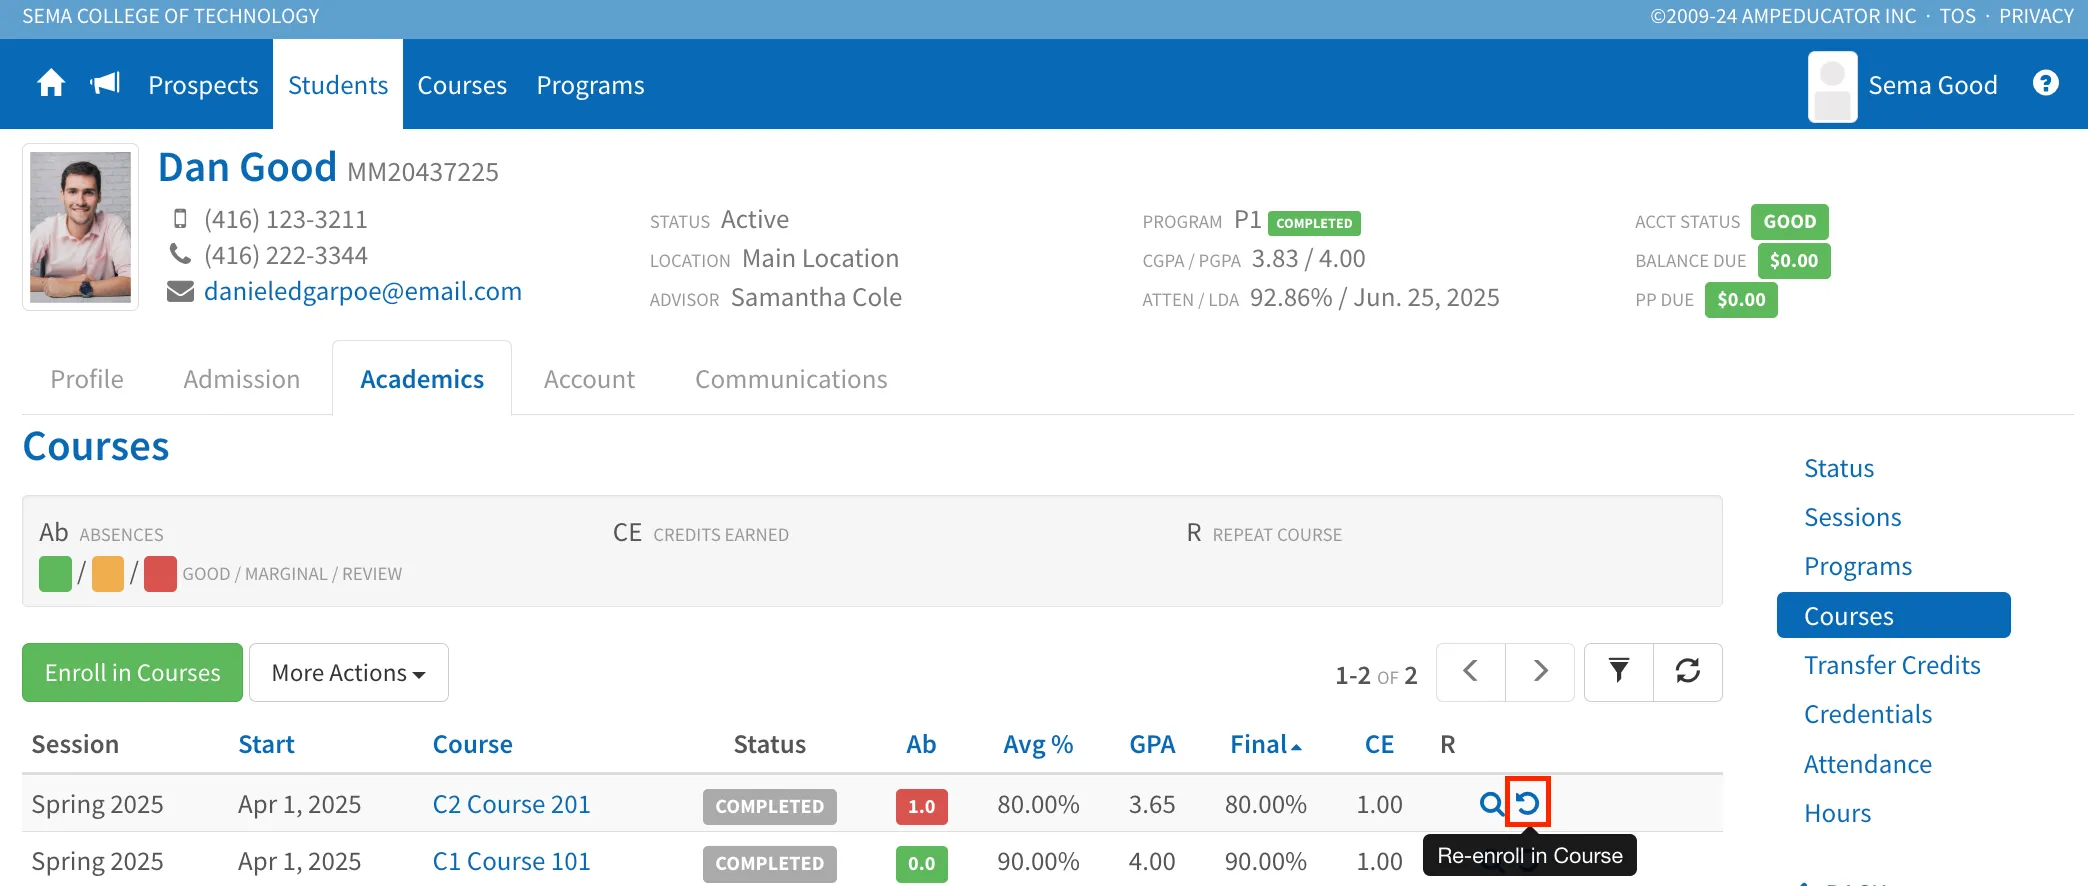Click Dan Good's profile photo
This screenshot has height=886, width=2088.
click(80, 227)
